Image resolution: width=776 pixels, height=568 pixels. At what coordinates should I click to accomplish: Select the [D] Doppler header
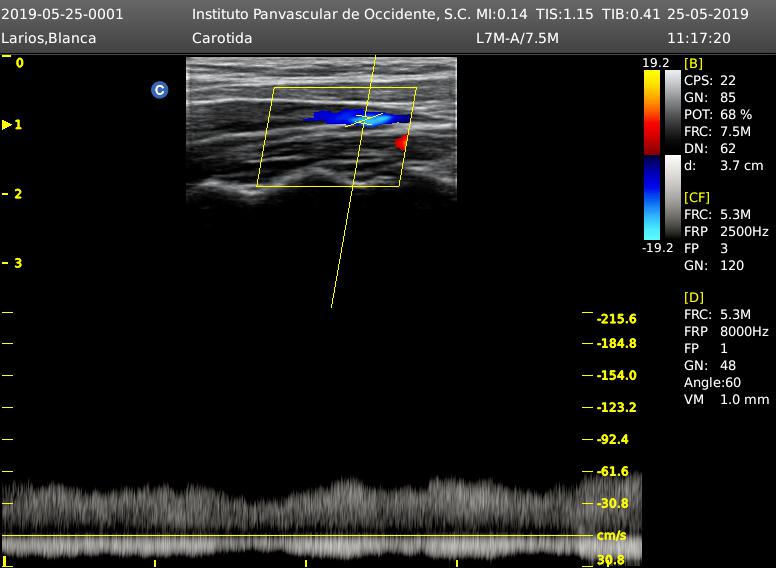(693, 297)
